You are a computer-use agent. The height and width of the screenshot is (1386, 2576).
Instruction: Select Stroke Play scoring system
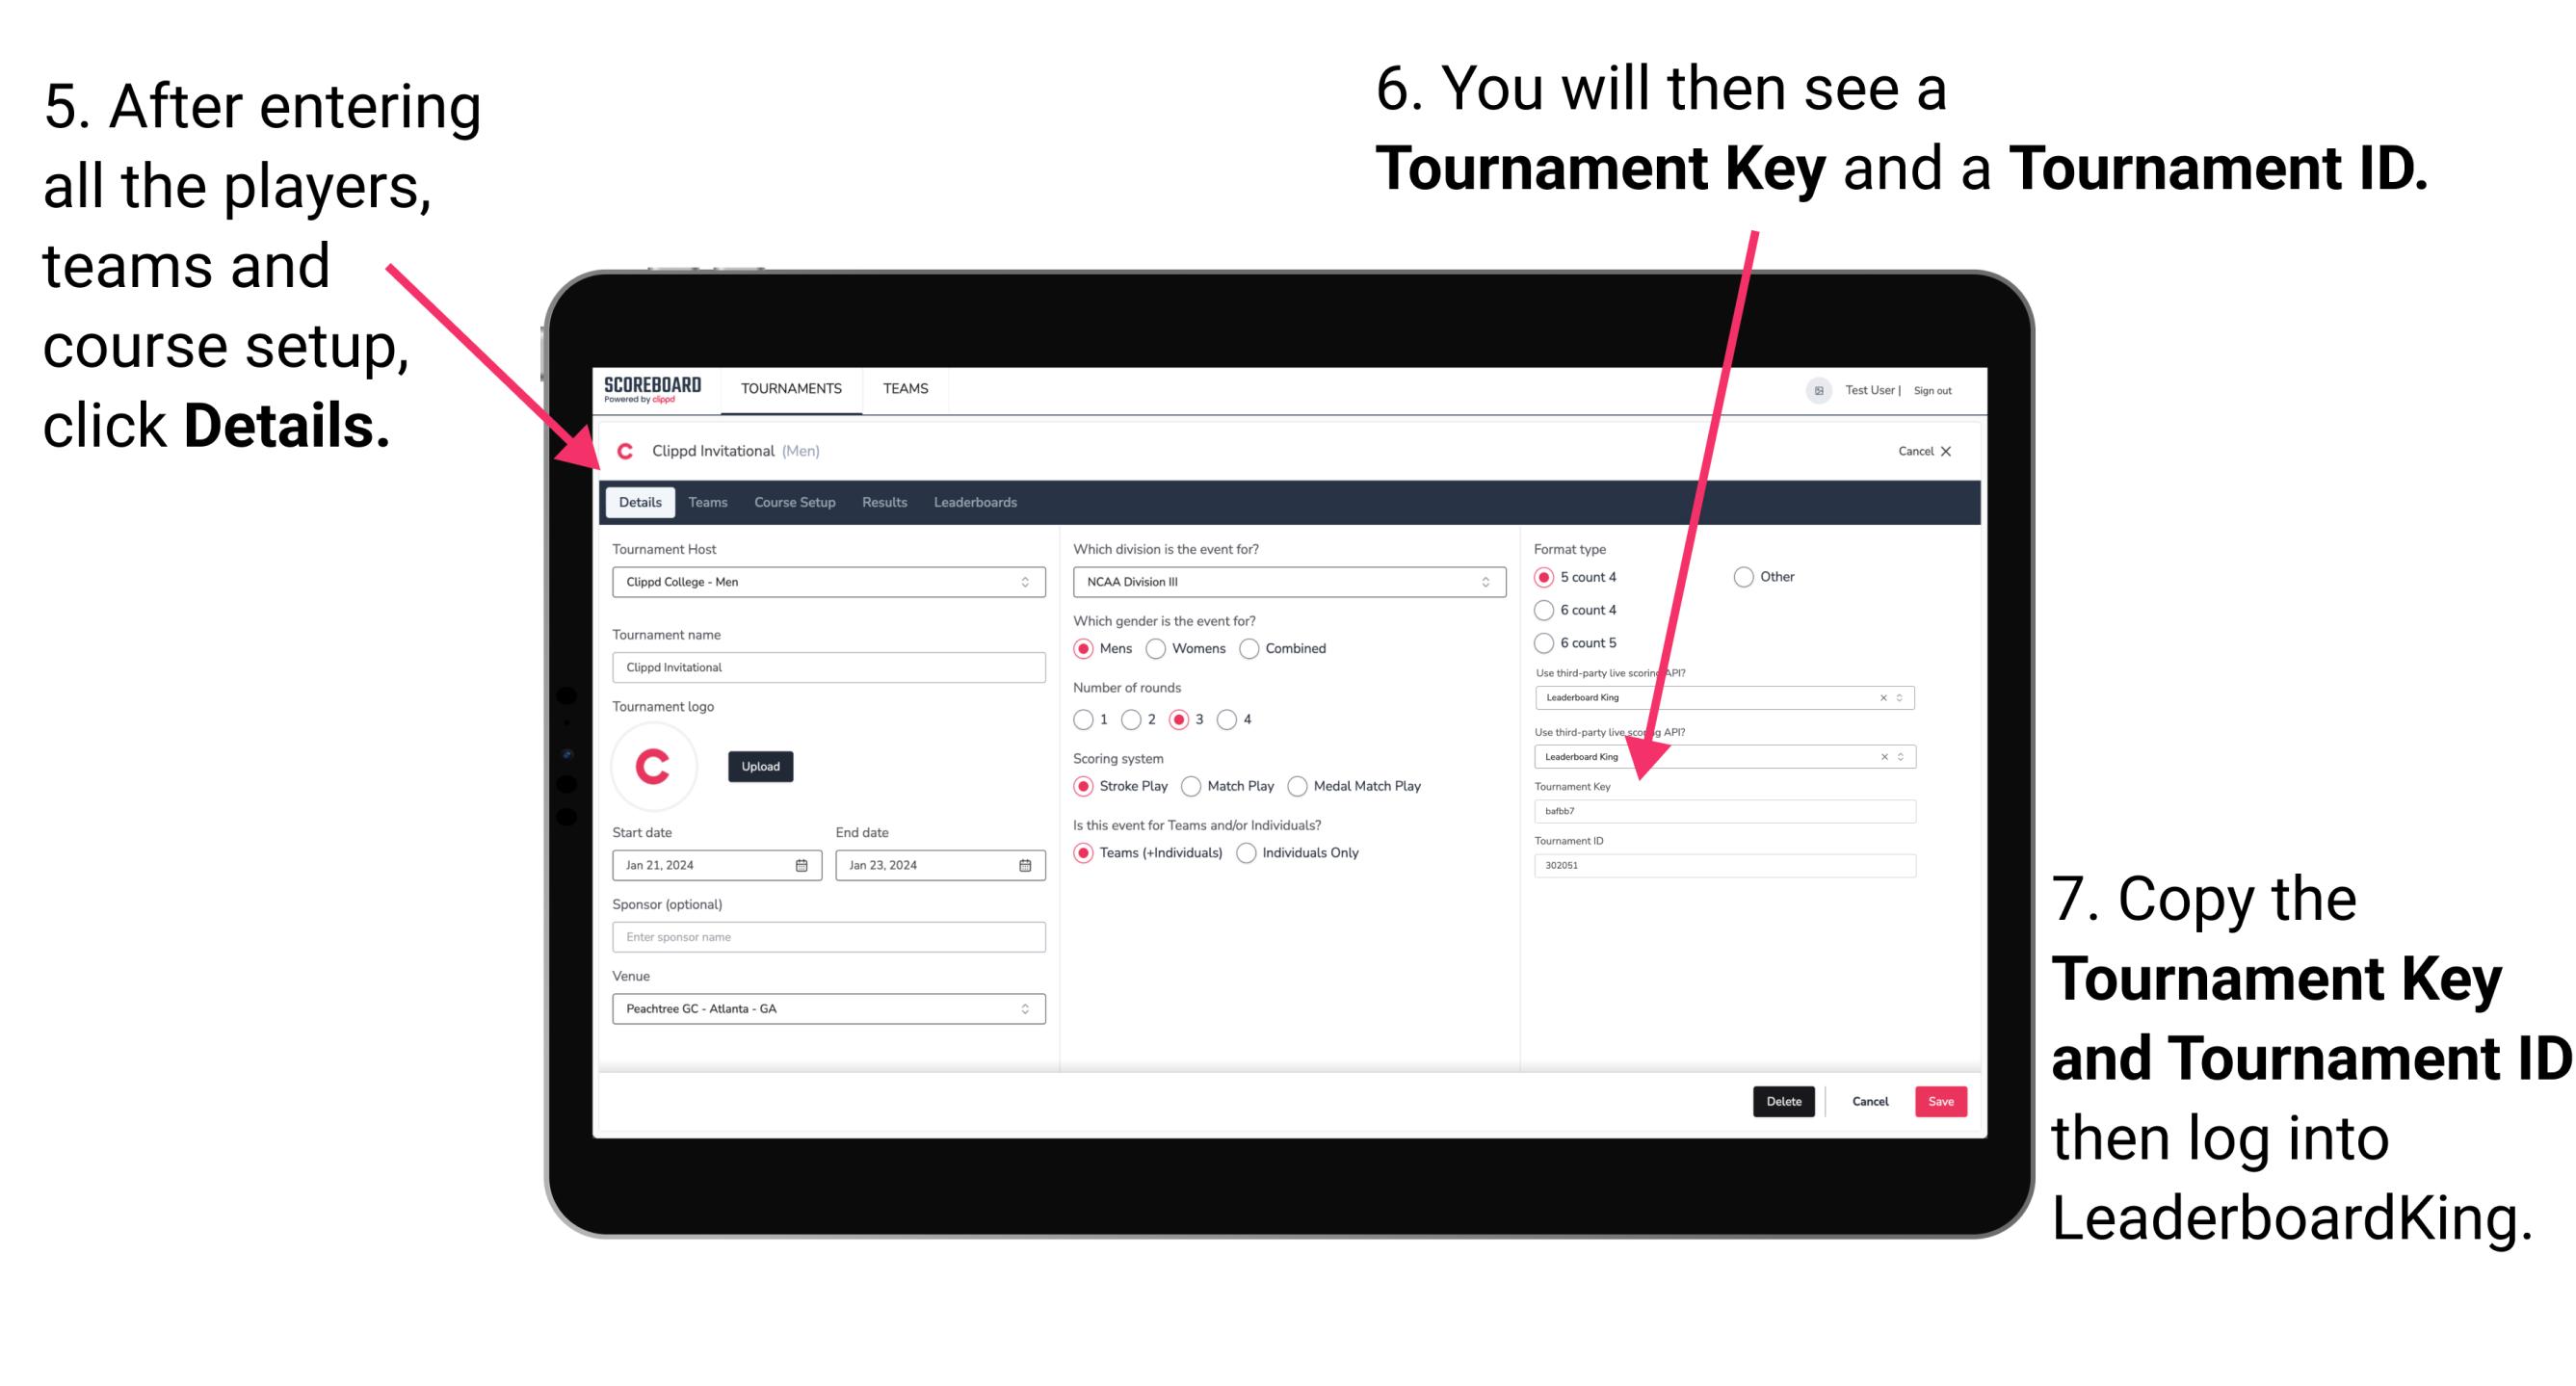1084,785
